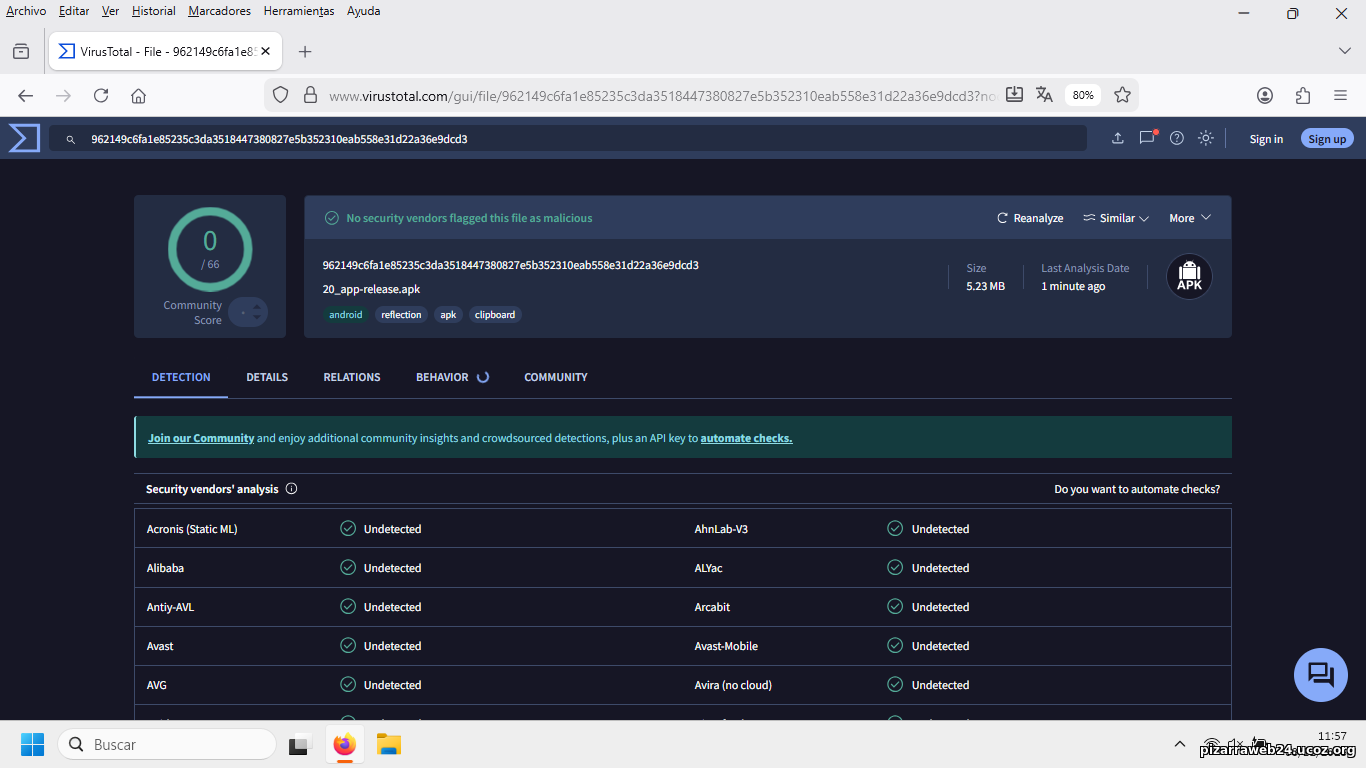Screen dimensions: 1366x768
Task: Switch to the DETAILS tab
Action: (x=267, y=377)
